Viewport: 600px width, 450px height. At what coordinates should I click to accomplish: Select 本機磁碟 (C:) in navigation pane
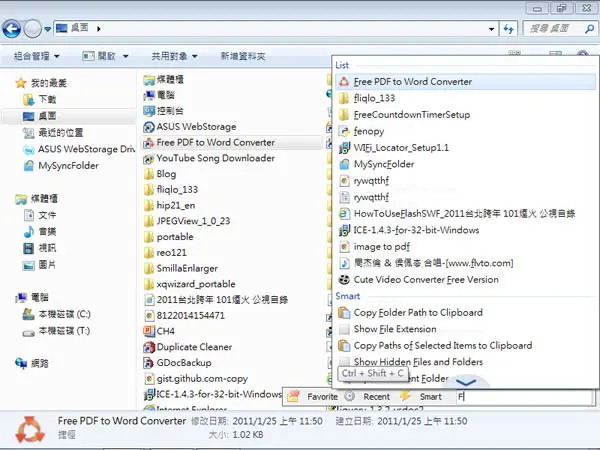(x=57, y=315)
